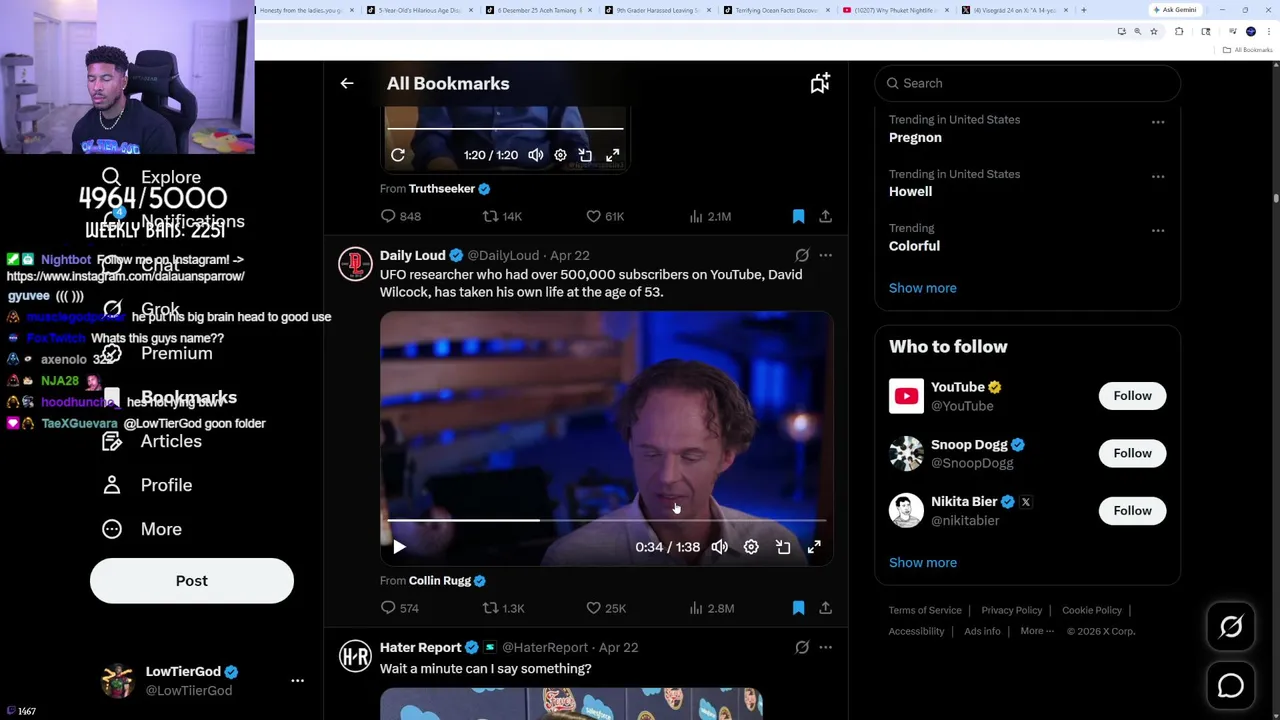Open Premium in sidebar

click(x=160, y=353)
